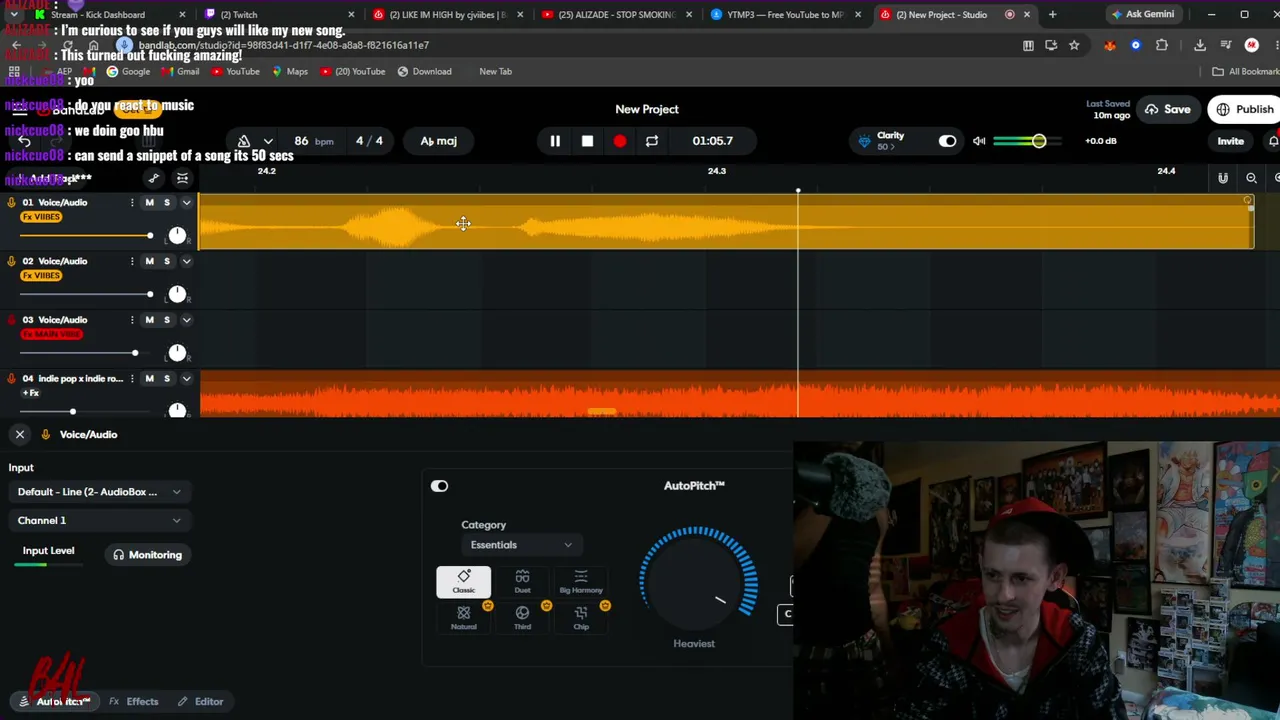Select the Third AutoPitch preset

point(522,618)
